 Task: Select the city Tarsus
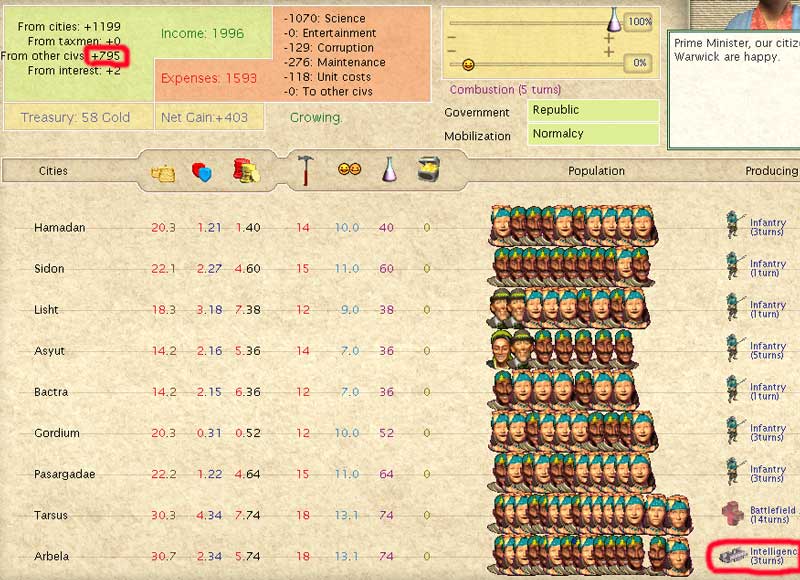click(51, 515)
